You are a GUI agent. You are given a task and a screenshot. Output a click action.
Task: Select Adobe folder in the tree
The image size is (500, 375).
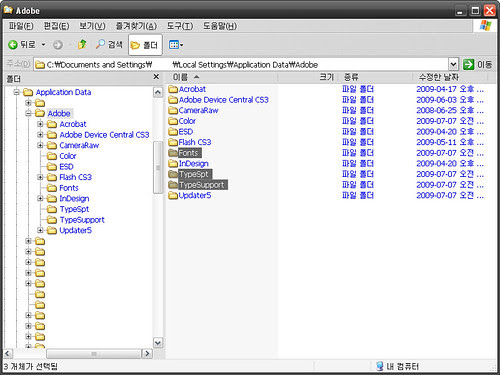point(59,113)
